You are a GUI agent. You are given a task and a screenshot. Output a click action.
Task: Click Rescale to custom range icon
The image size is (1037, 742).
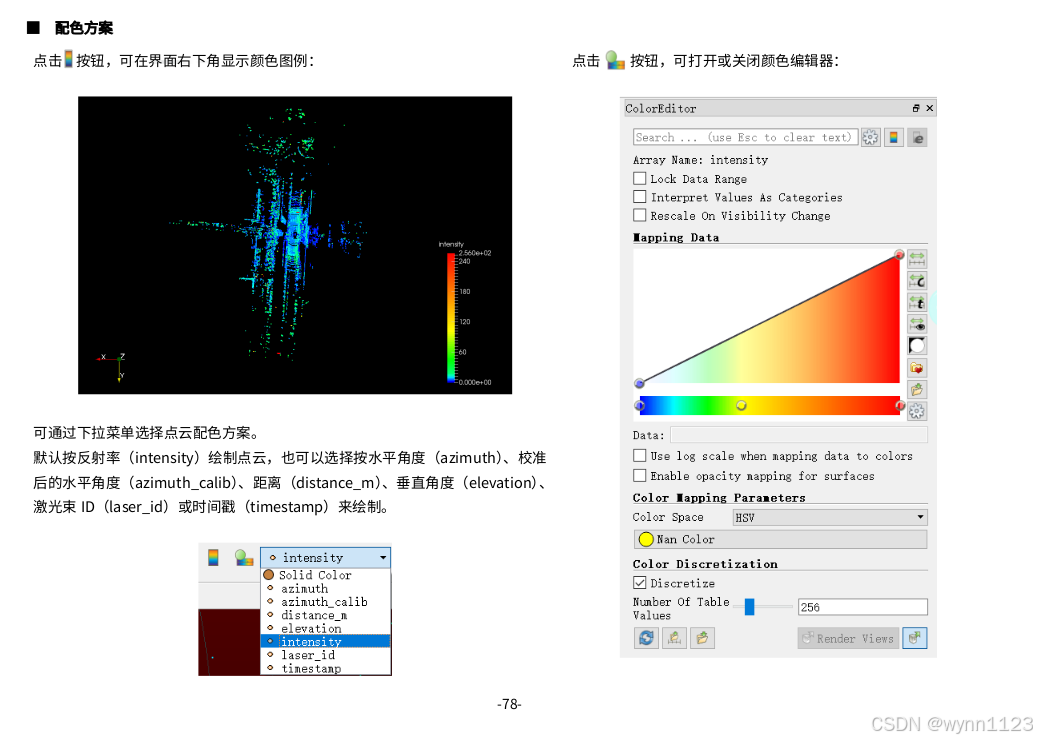pyautogui.click(x=917, y=280)
